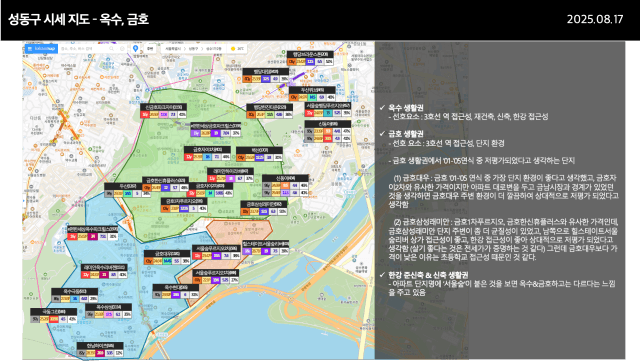Focus the map search input field
640x361 pixels.
pyautogui.click(x=84, y=49)
